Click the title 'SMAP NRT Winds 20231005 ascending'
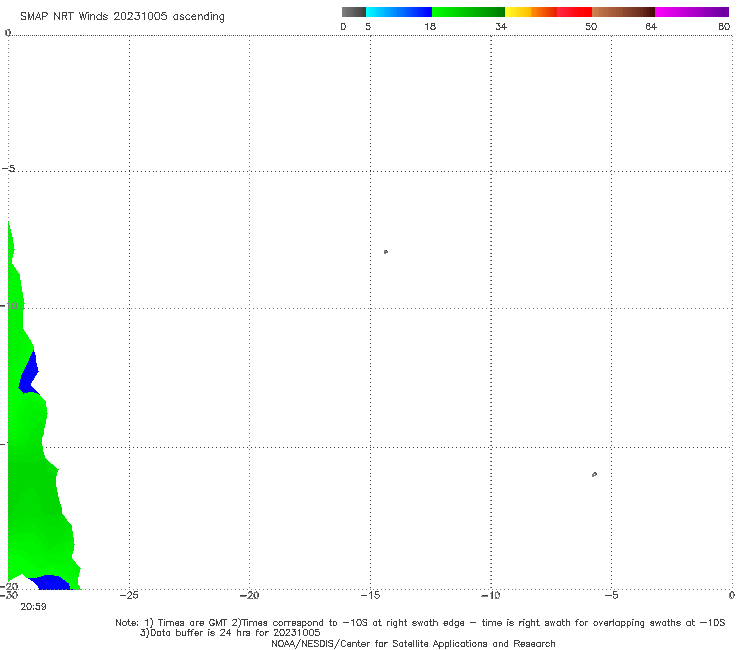Viewport: 740px width, 650px height. coord(122,16)
